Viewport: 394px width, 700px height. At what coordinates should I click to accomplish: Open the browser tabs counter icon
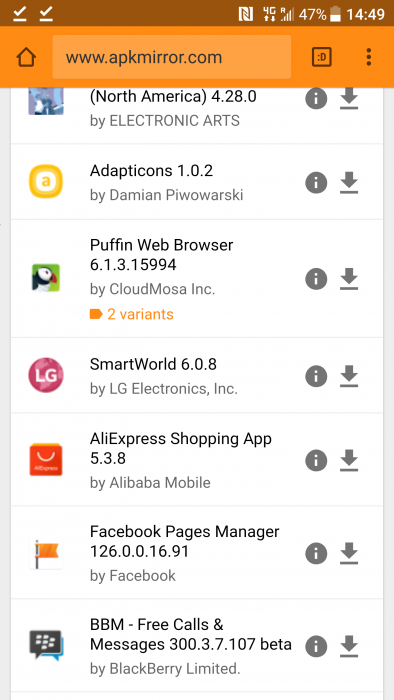(322, 57)
